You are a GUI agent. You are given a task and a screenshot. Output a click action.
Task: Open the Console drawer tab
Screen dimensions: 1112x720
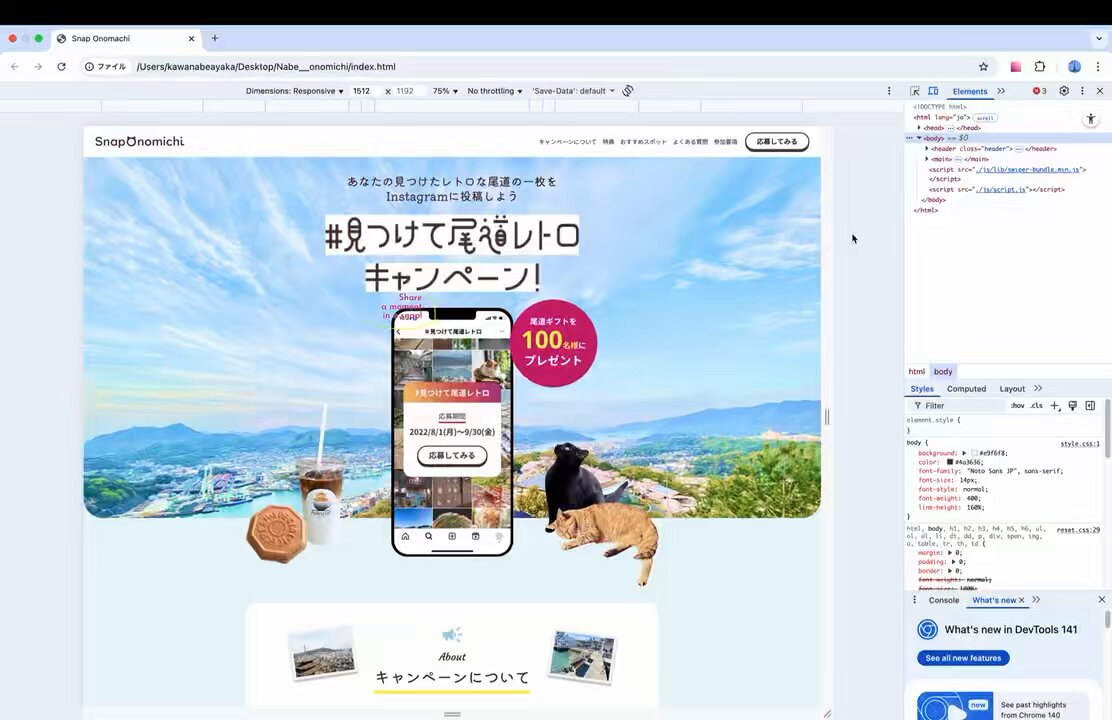coord(943,600)
